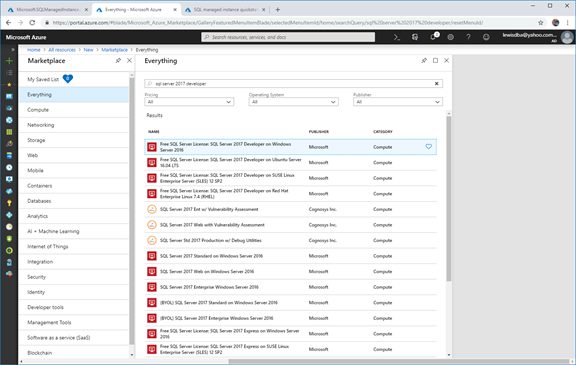Screen dimensions: 576x365
Task: Select Networking category
Action: click(x=73, y=125)
